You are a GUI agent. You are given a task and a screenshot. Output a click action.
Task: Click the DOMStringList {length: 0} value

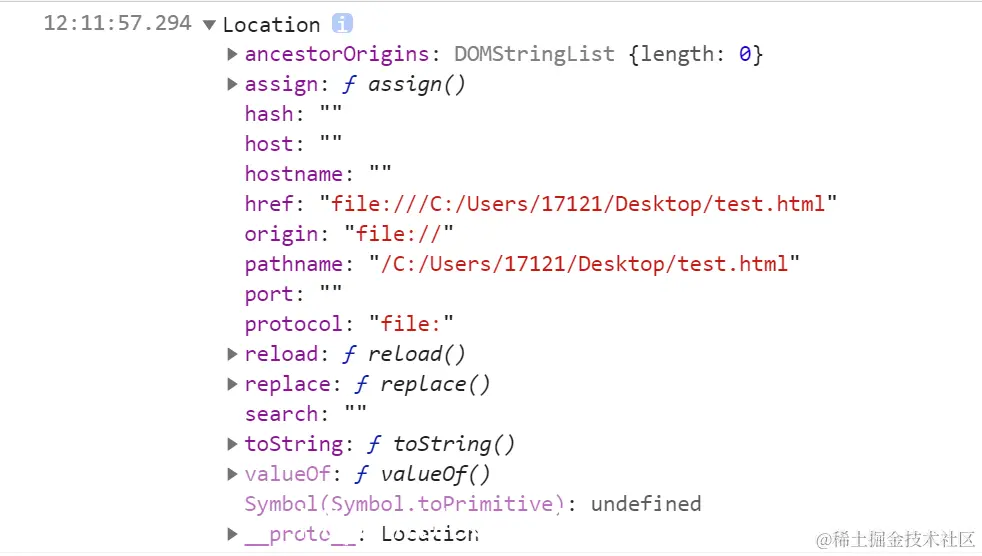click(608, 54)
